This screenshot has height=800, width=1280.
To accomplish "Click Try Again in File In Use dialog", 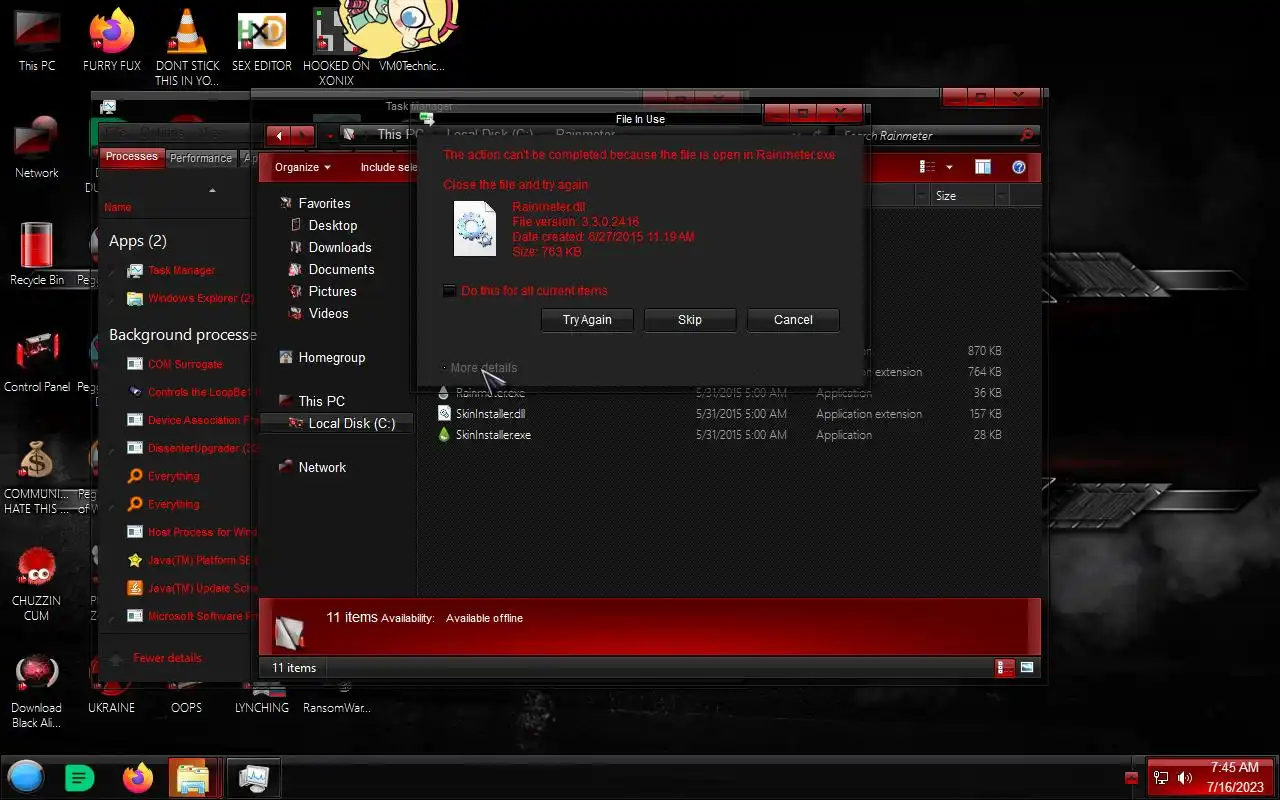I will (x=586, y=320).
